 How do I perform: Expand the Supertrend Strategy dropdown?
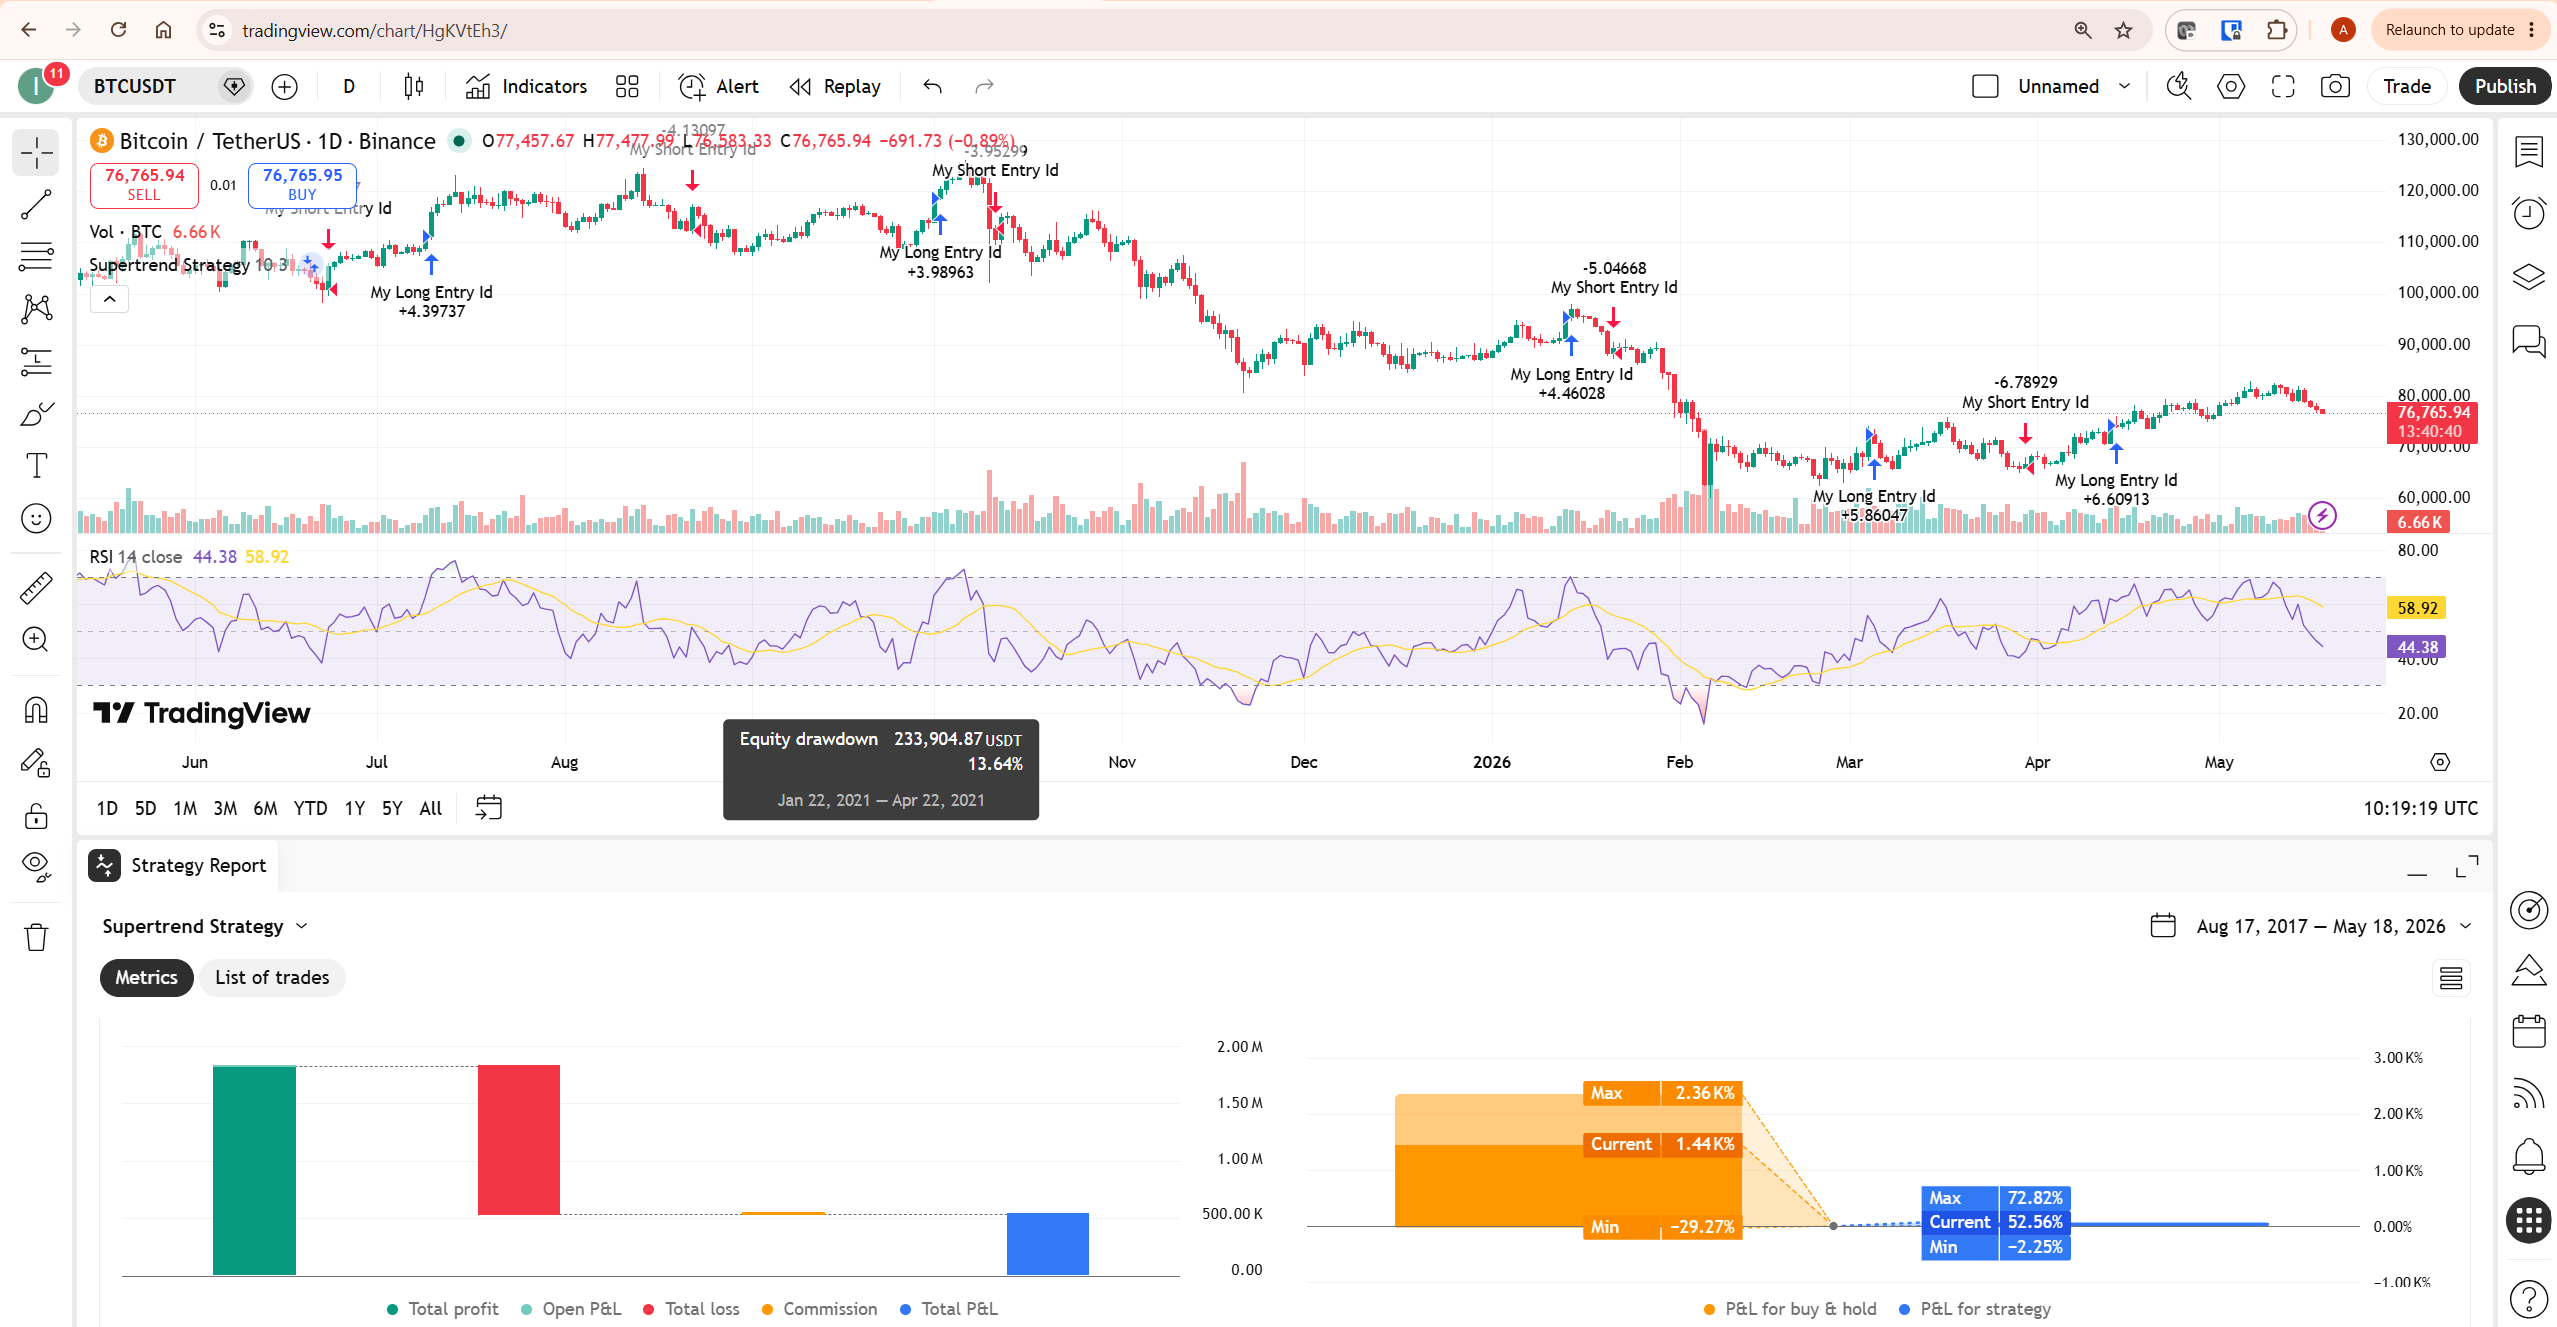pos(205,927)
